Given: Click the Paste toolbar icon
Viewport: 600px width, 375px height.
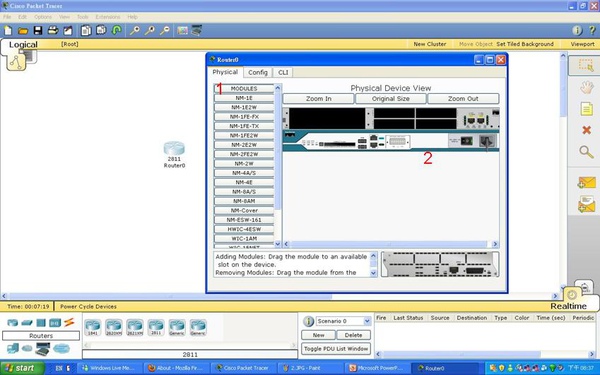Looking at the screenshot, I should pyautogui.click(x=101, y=30).
